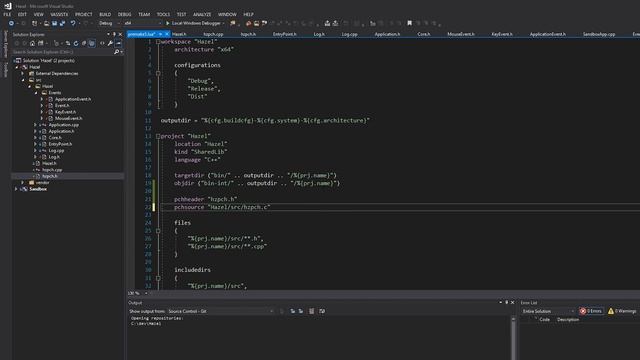This screenshot has width=640, height=360.
Task: Click the Bookmark toolbar icon
Action: click(409, 23)
